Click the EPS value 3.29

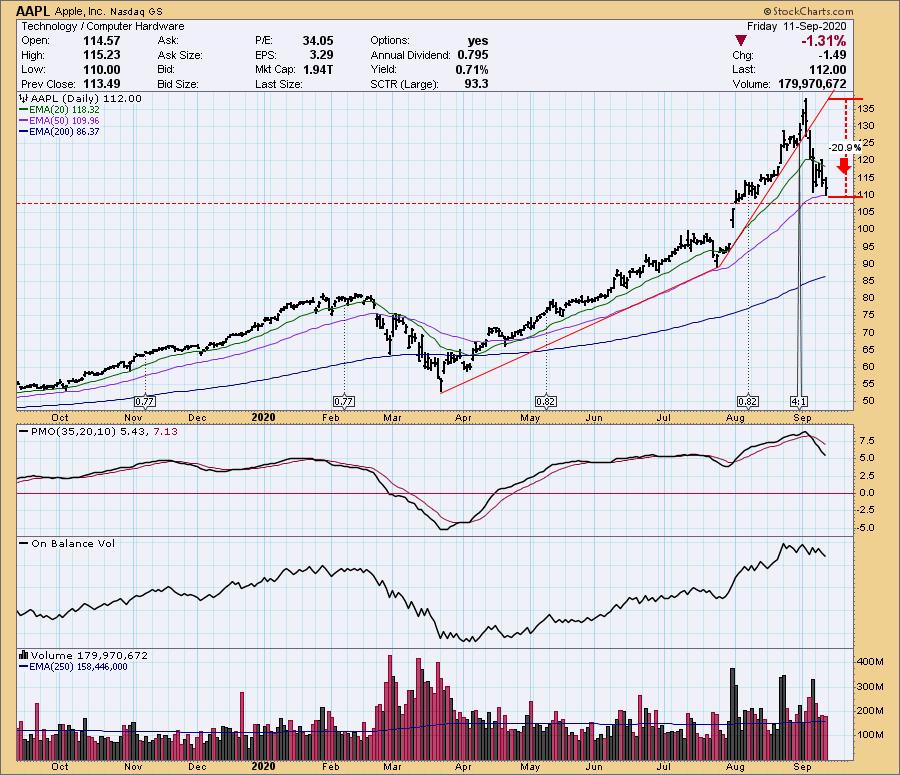pos(321,55)
